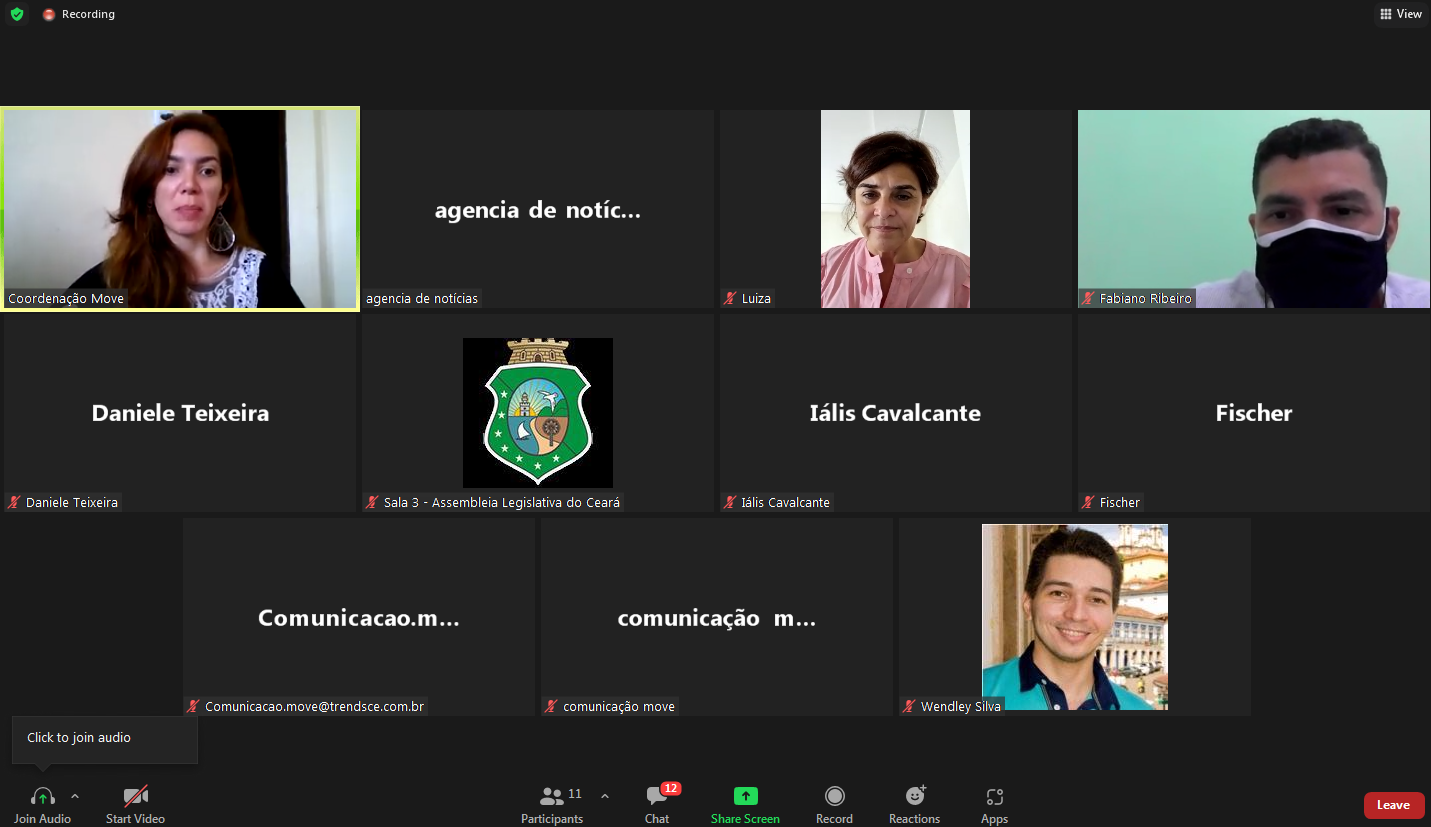The image size is (1431, 827).
Task: Click the red Leave button
Action: [1393, 805]
